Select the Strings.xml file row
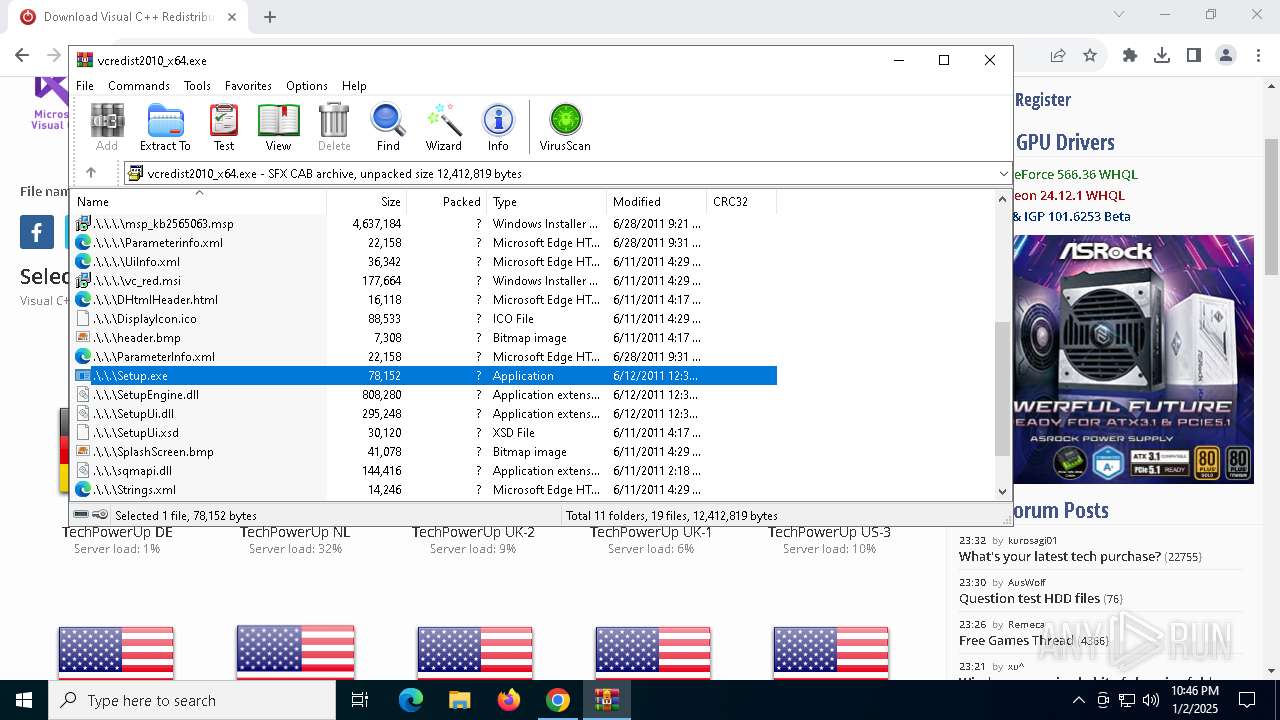Image resolution: width=1280 pixels, height=720 pixels. coord(425,490)
